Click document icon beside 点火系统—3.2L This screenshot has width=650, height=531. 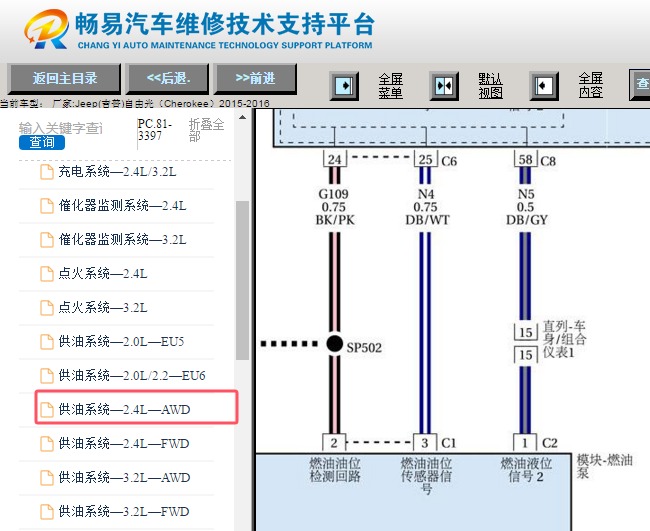(x=47, y=308)
